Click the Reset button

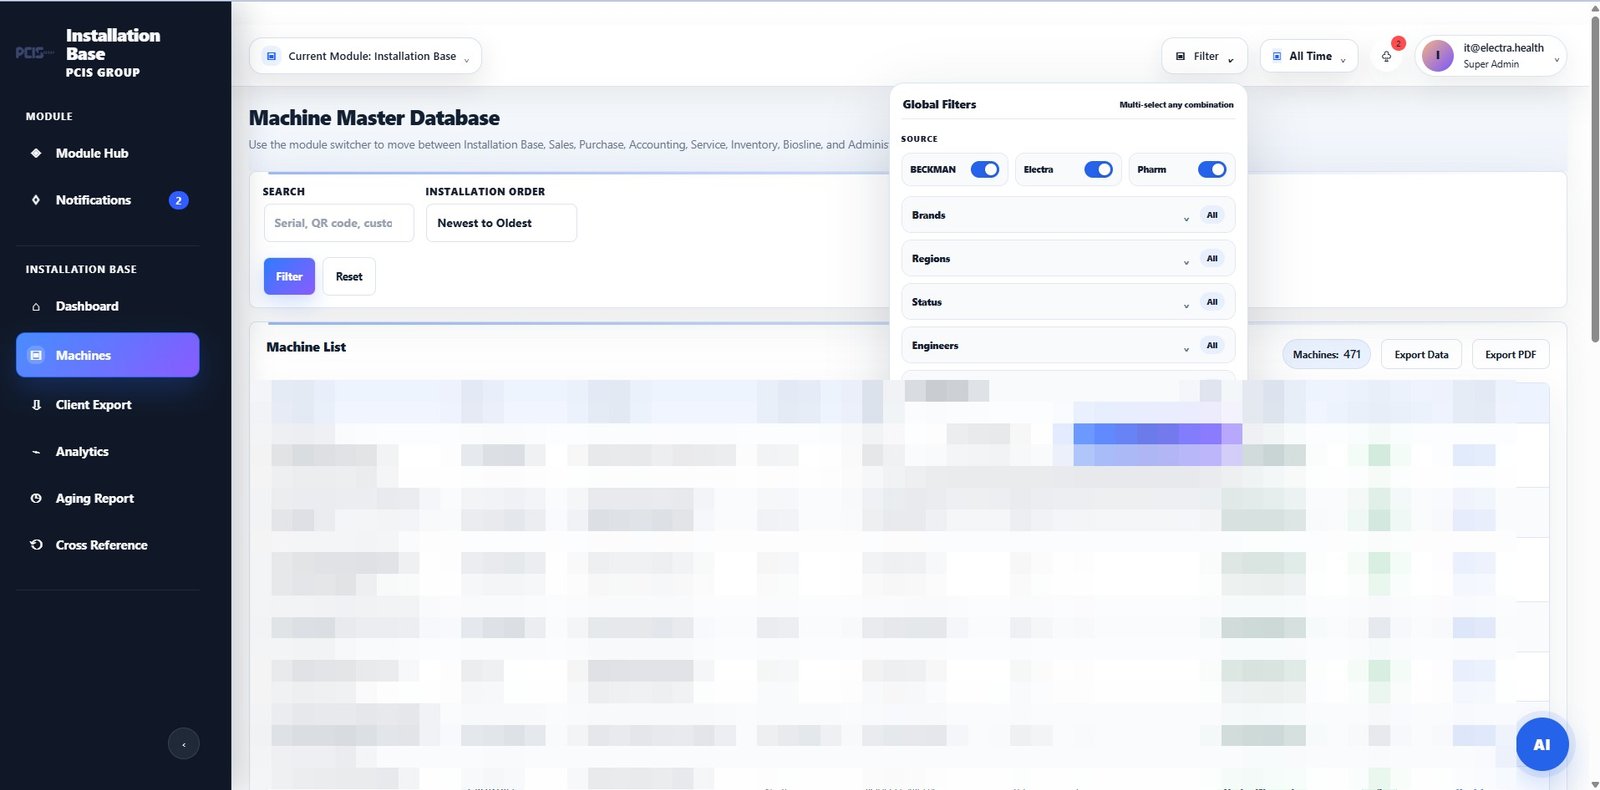tap(349, 277)
